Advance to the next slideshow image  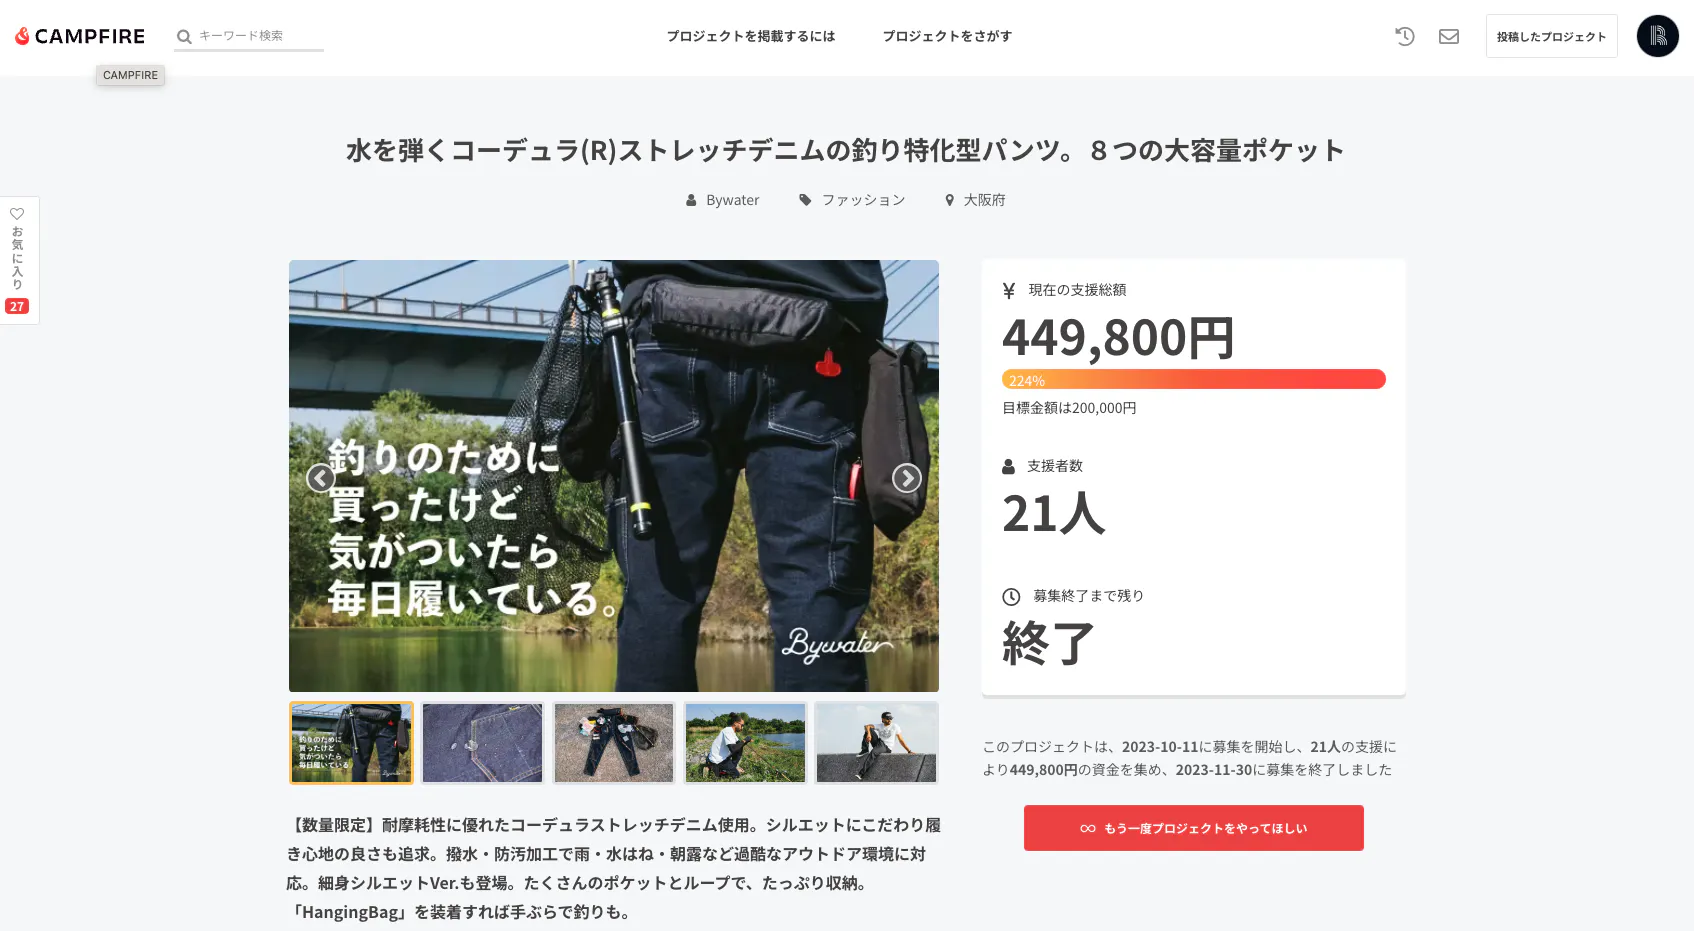906,478
